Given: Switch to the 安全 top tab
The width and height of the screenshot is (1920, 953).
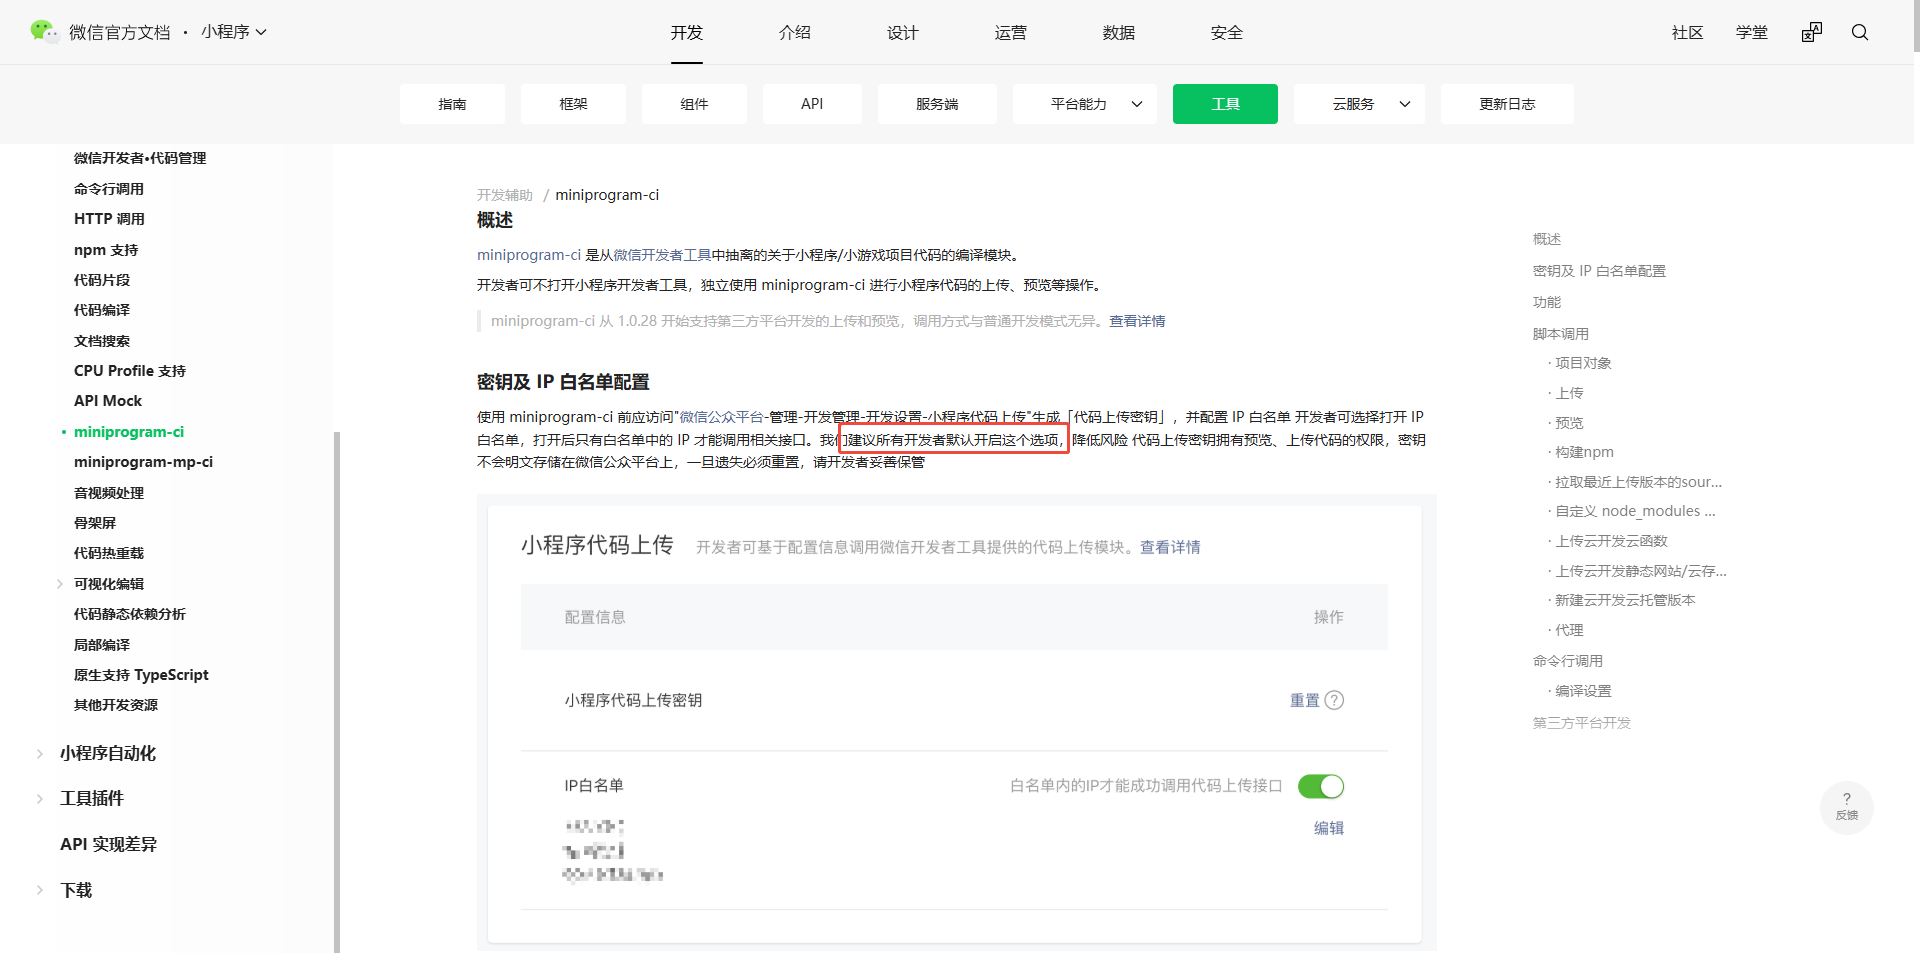Looking at the screenshot, I should pos(1227,33).
